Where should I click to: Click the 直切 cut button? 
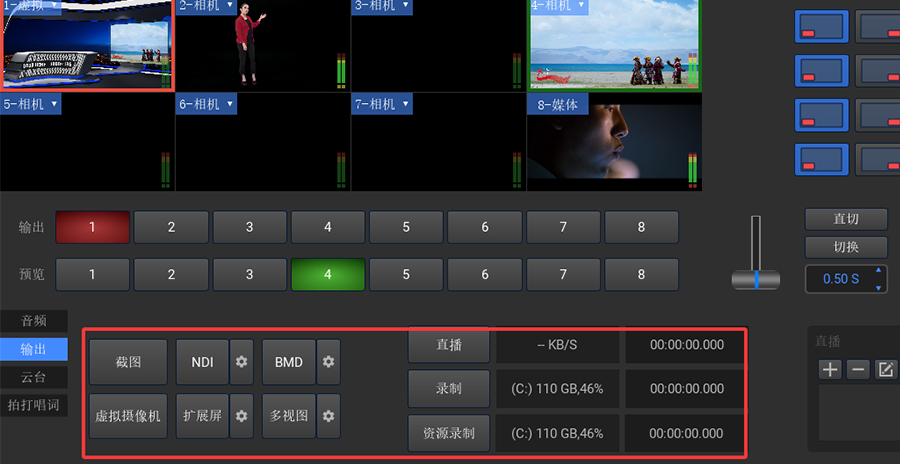[x=845, y=219]
